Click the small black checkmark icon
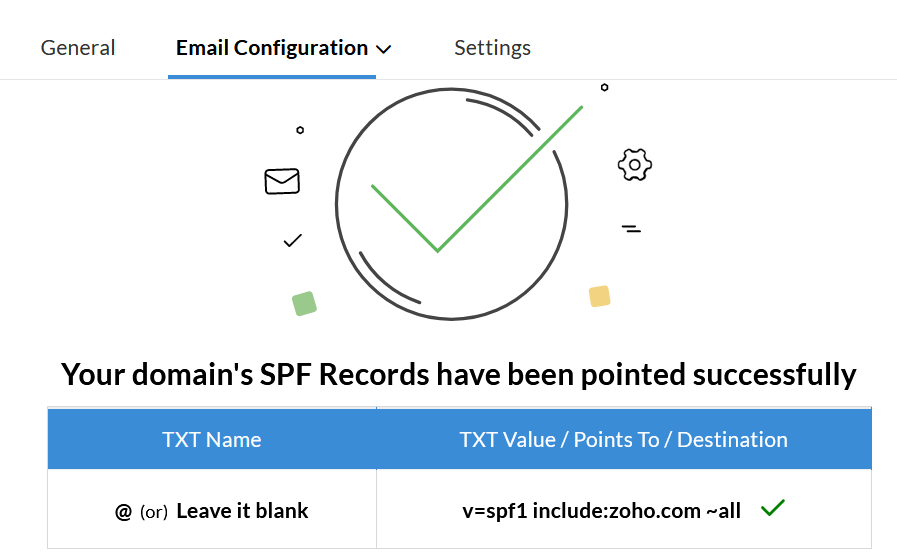The height and width of the screenshot is (557, 897). click(x=292, y=241)
